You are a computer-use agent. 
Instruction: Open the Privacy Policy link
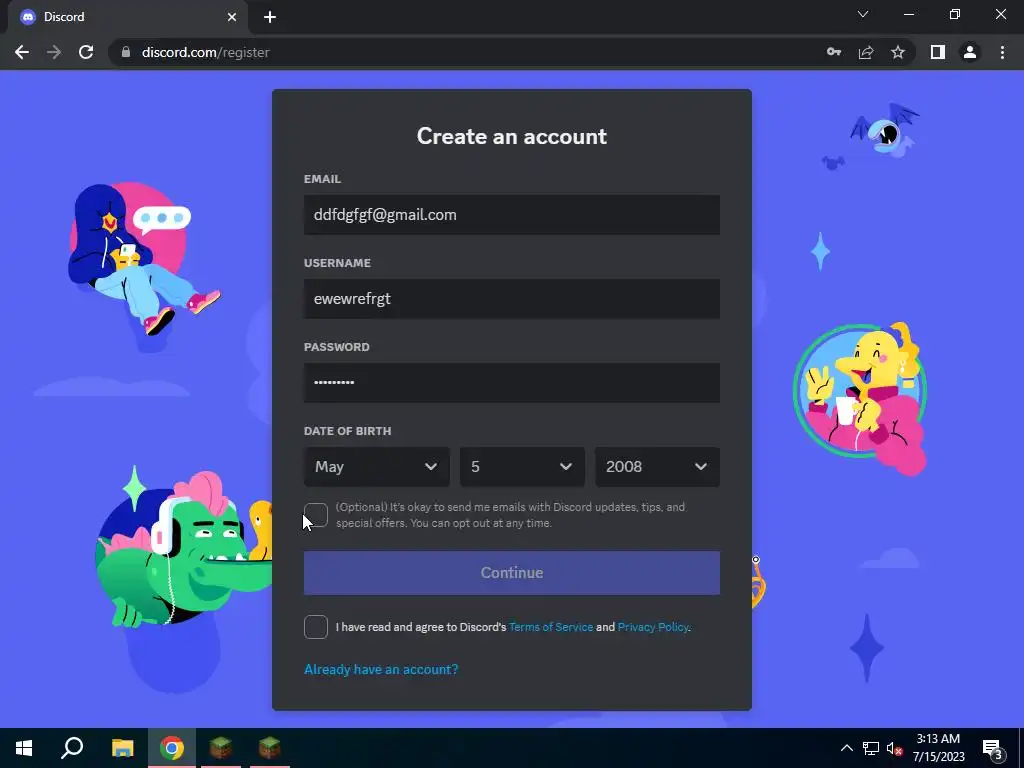[x=652, y=627]
